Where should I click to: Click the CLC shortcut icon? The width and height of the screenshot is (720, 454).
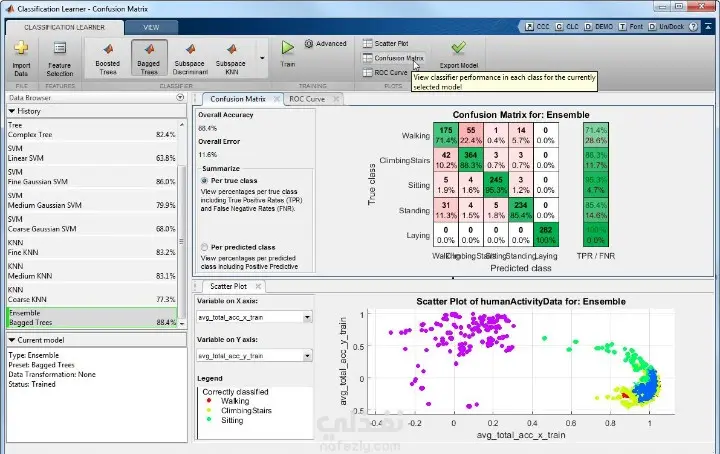coord(559,27)
